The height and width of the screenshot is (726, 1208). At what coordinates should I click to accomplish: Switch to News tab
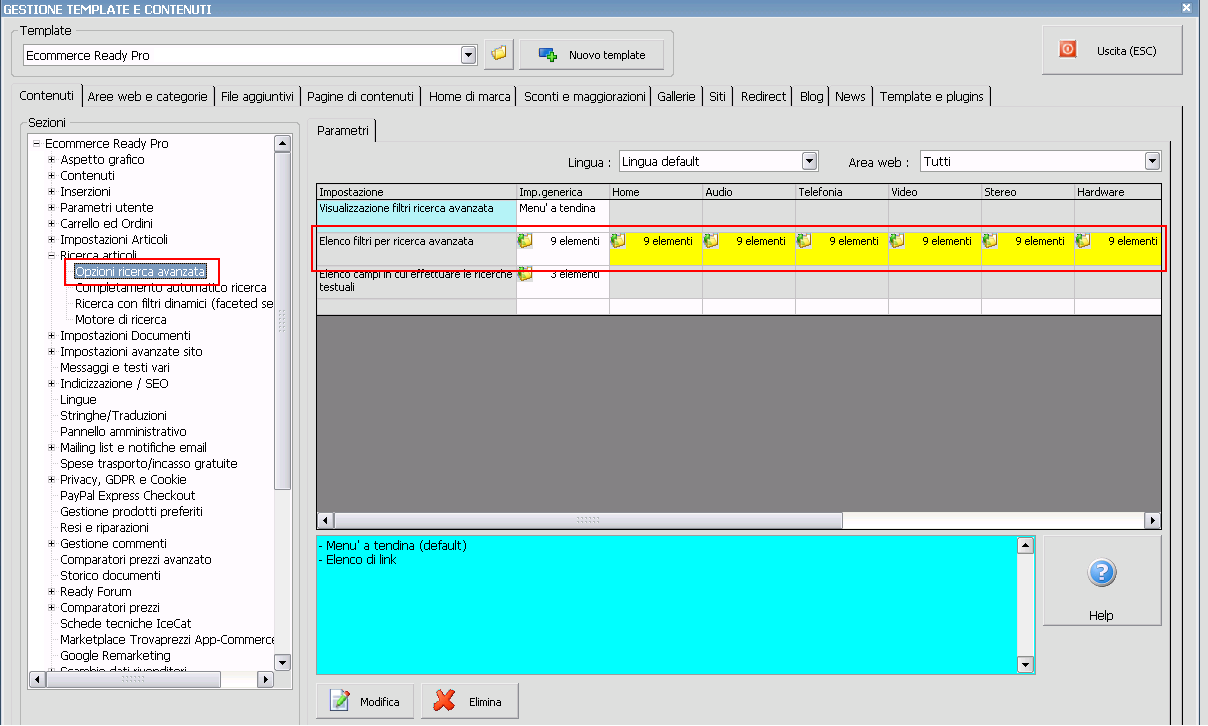850,96
